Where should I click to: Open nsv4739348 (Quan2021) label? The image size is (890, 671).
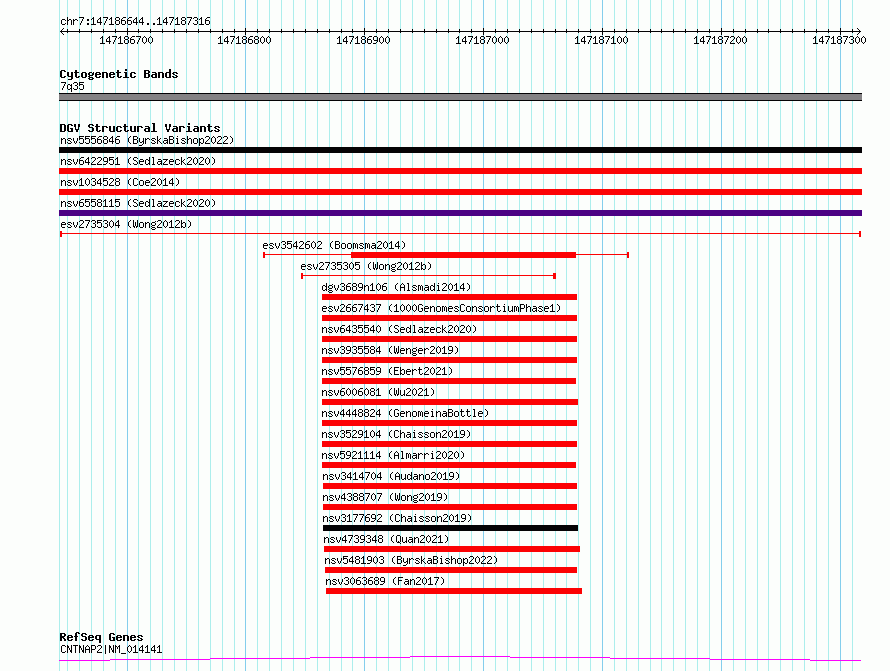coord(386,539)
